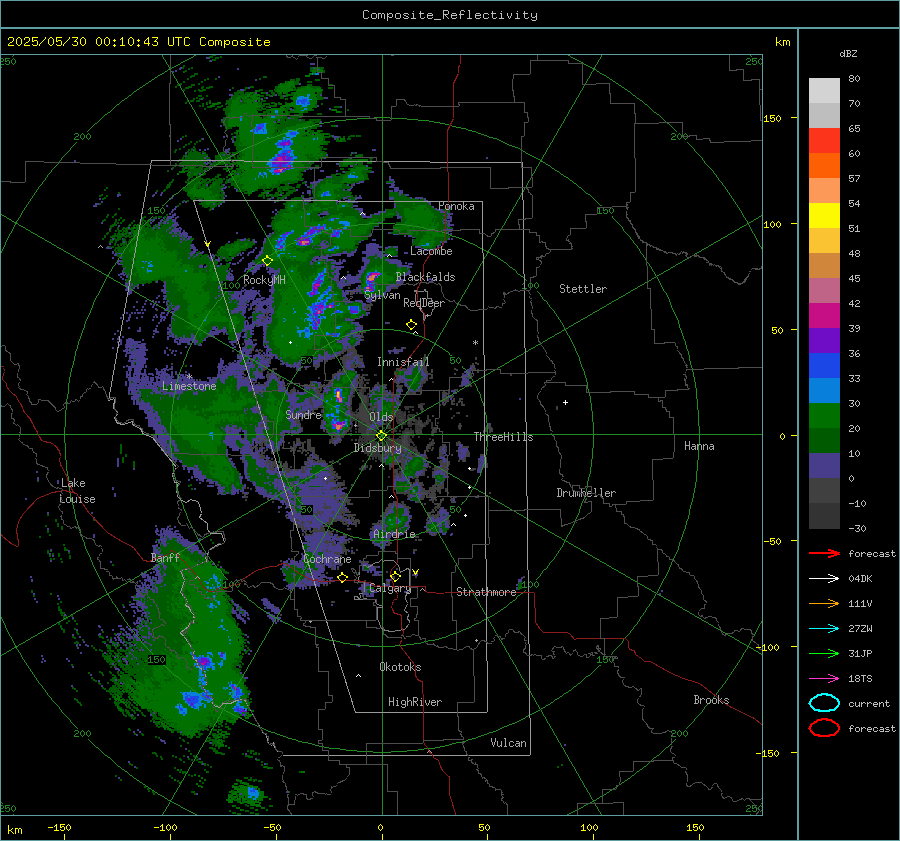Click the ThreeHills city label

coord(503,437)
